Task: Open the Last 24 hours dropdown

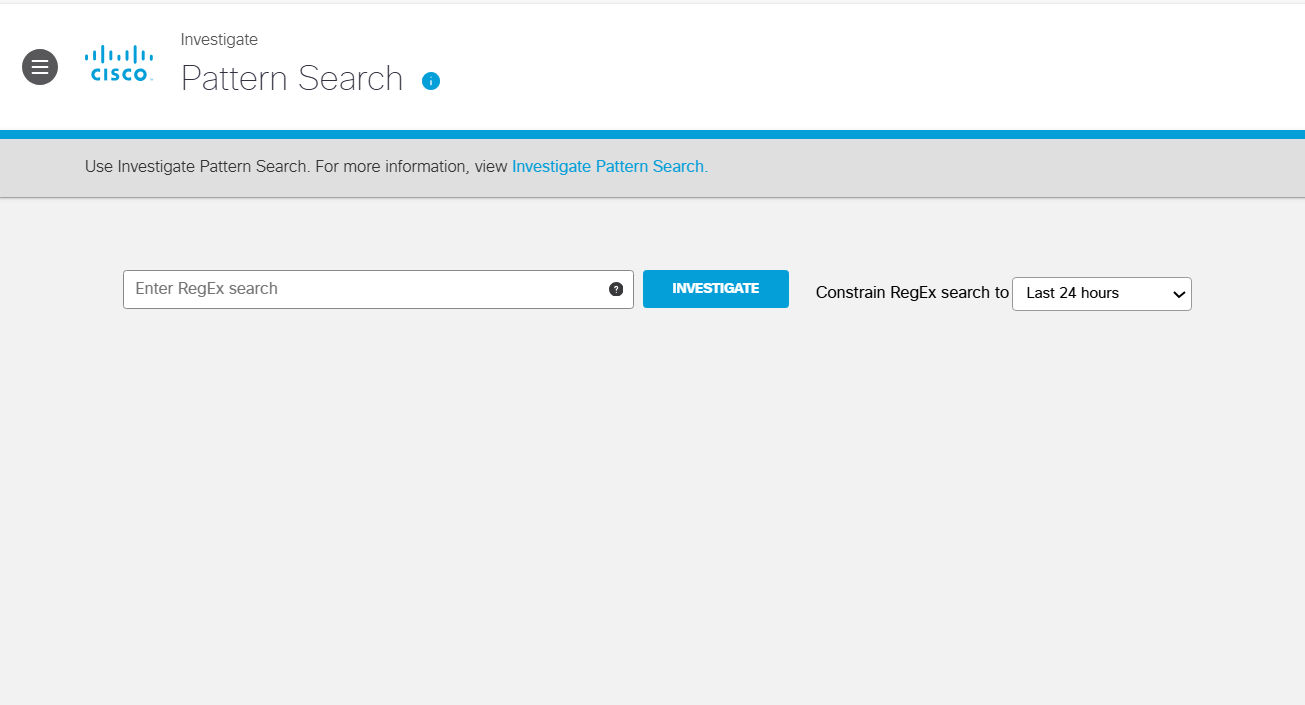Action: click(1102, 294)
